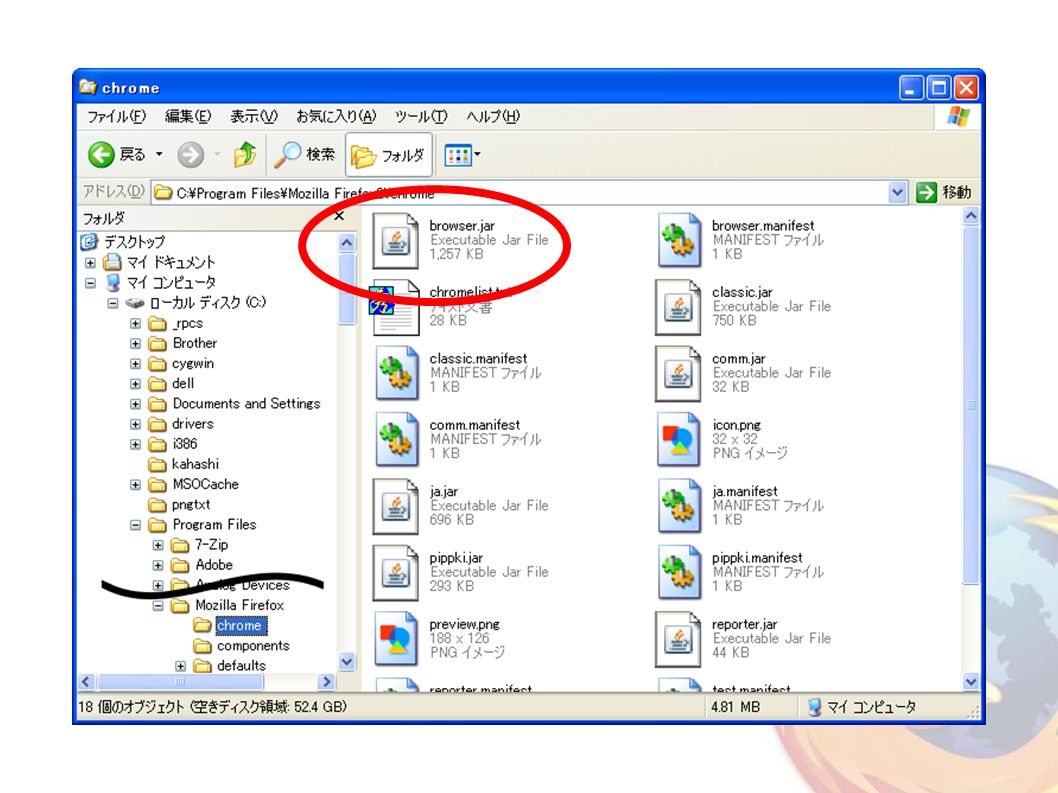Click file list scroll down arrow

point(971,682)
